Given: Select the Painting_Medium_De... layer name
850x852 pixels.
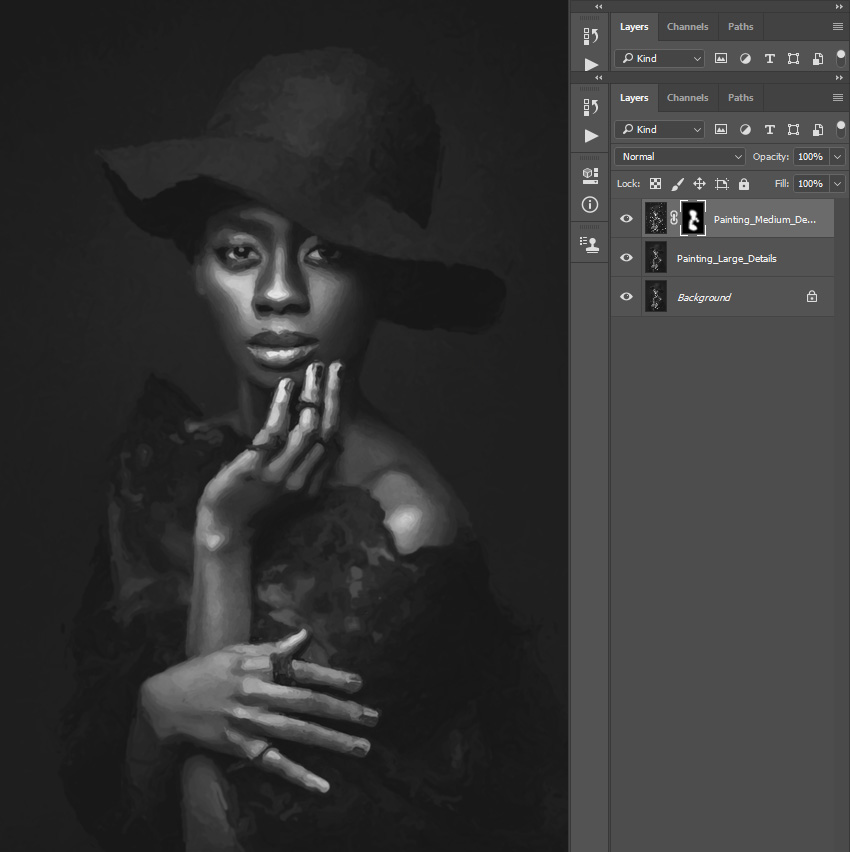Looking at the screenshot, I should tap(764, 220).
